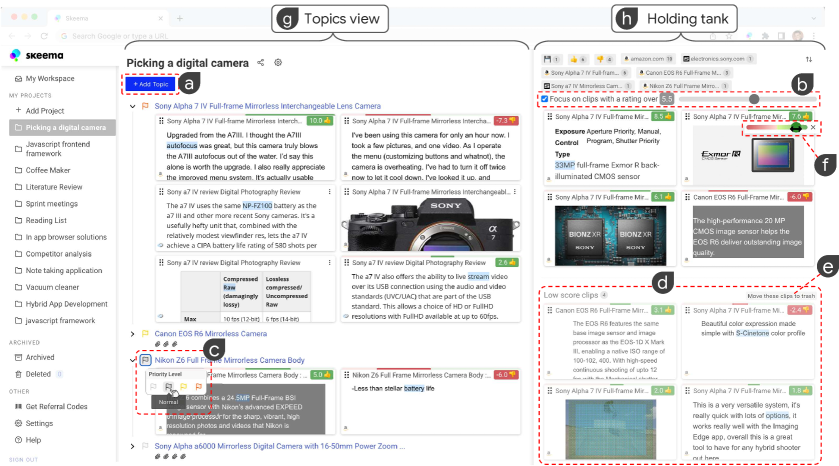Viewport: 839px width, 466px height.
Task: Choose the Normal gray flag in Priority Level popup
Action: point(169,386)
